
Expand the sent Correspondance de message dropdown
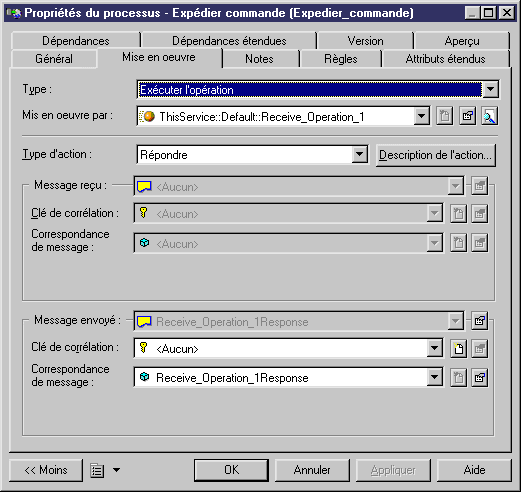(x=434, y=377)
